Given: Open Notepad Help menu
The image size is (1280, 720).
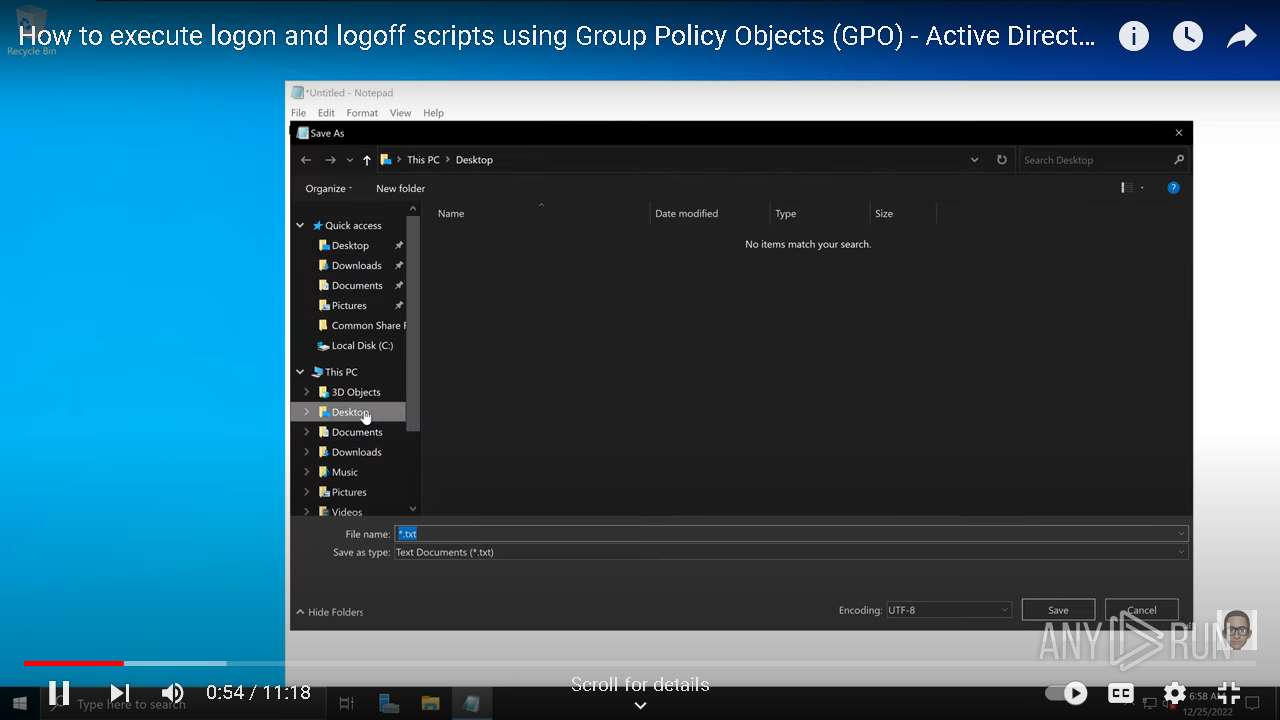Looking at the screenshot, I should tap(433, 113).
